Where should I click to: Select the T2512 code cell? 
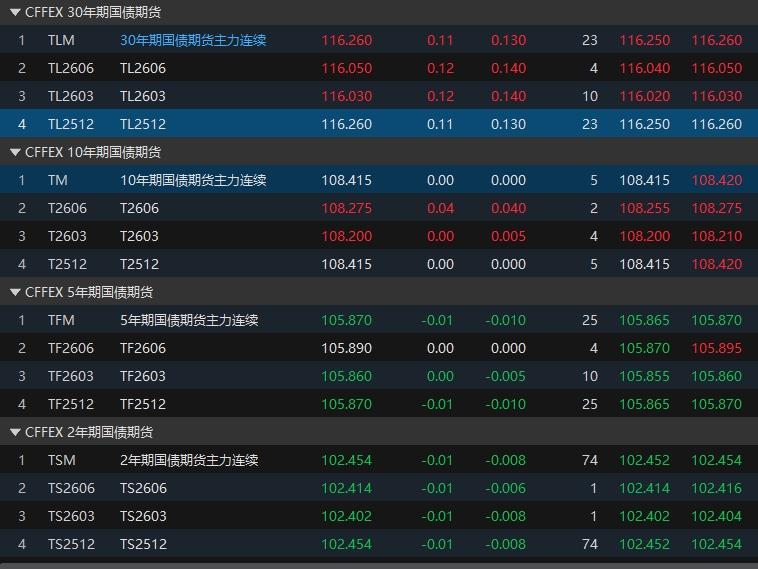coord(67,264)
